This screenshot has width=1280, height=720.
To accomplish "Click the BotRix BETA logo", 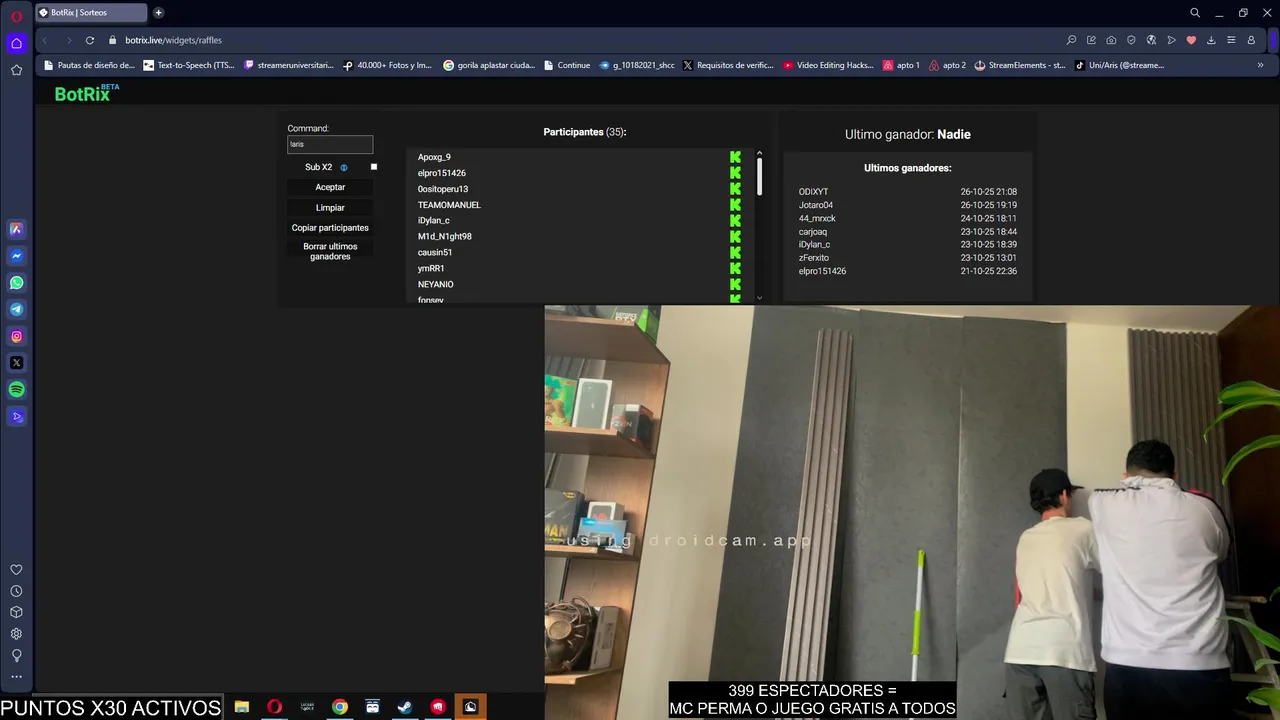I will (87, 93).
